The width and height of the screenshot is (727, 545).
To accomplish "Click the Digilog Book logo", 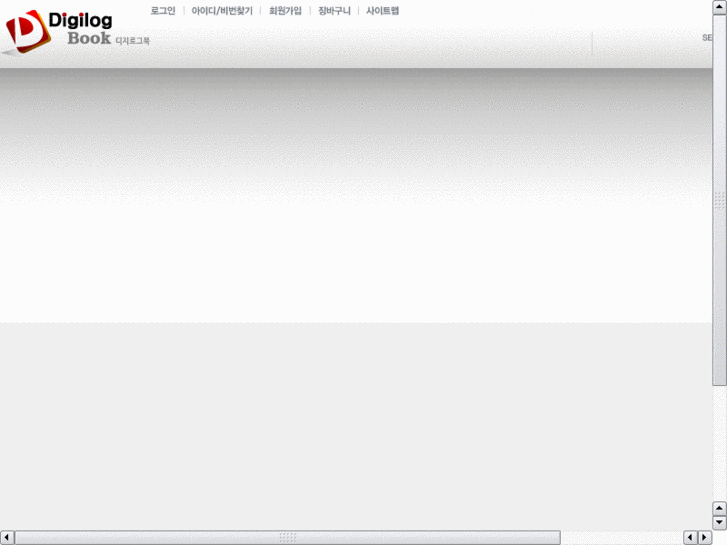I will click(77, 32).
